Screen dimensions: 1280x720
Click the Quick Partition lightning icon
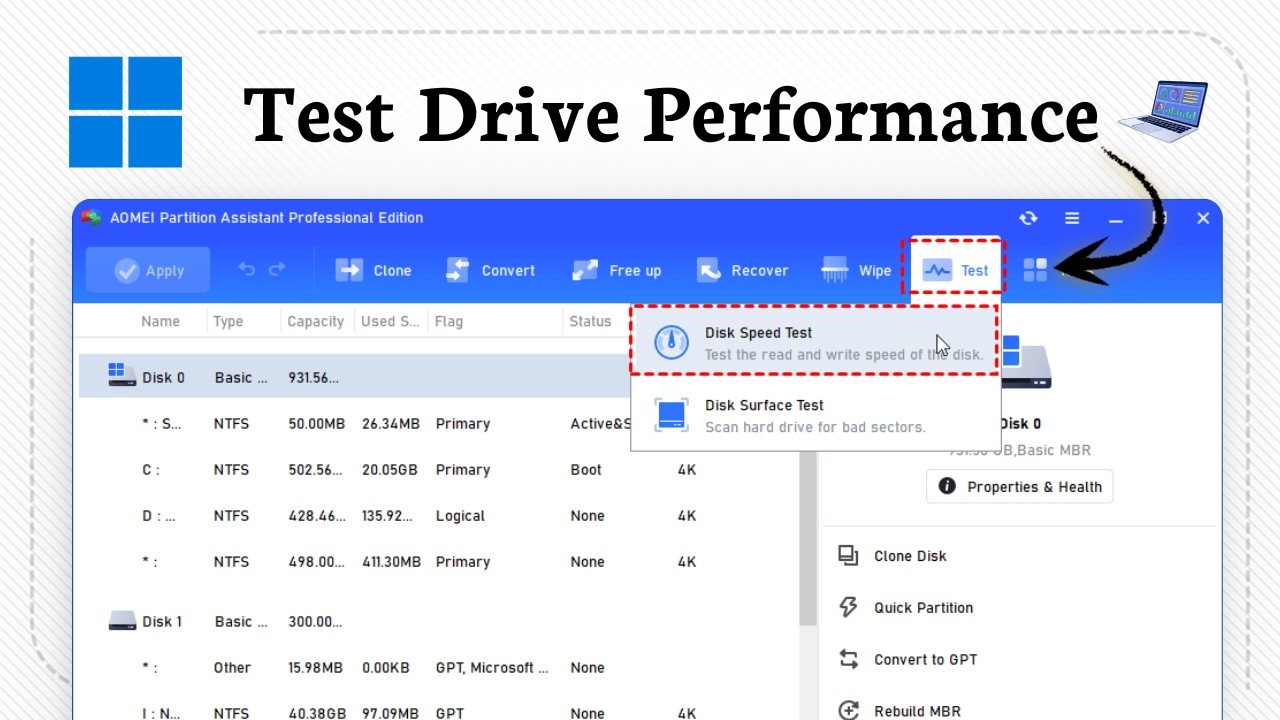tap(849, 608)
